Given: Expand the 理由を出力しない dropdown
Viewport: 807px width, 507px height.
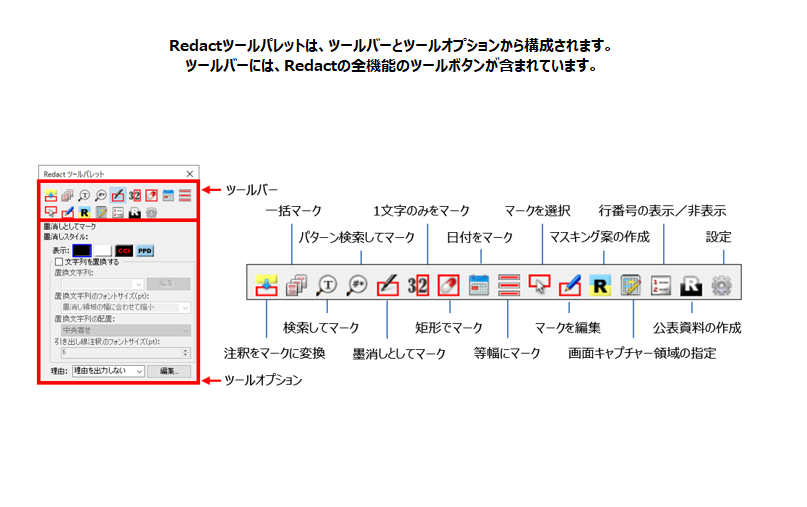Looking at the screenshot, I should [x=109, y=371].
